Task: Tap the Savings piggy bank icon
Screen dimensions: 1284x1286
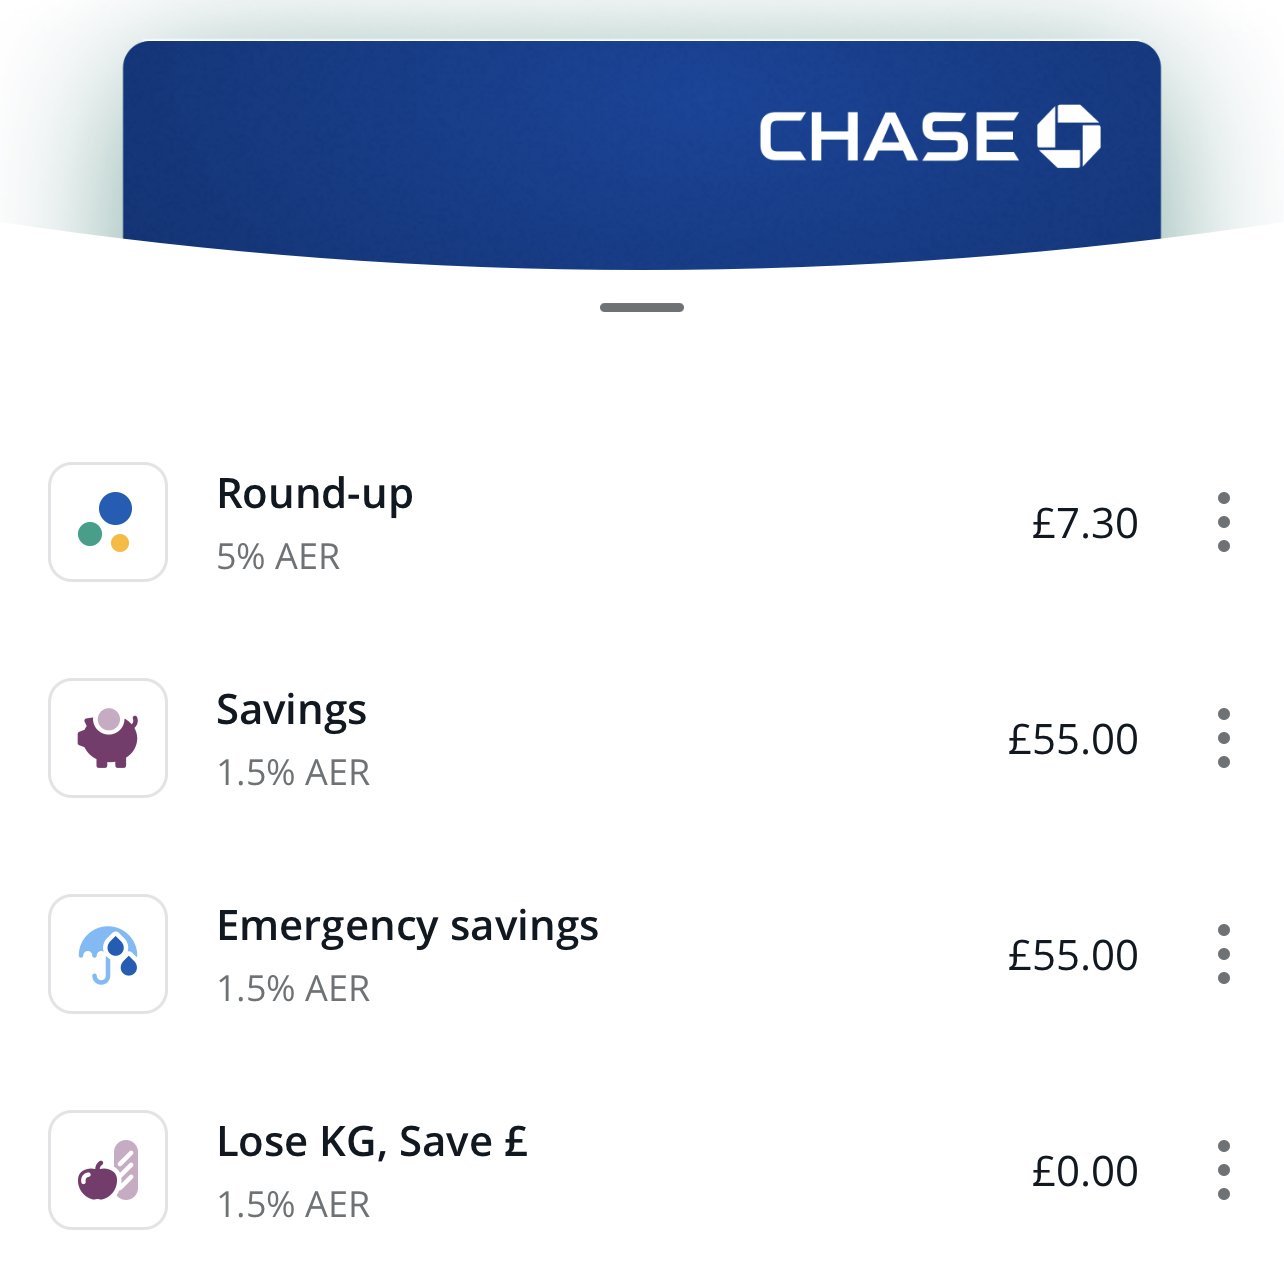Action: [x=108, y=738]
